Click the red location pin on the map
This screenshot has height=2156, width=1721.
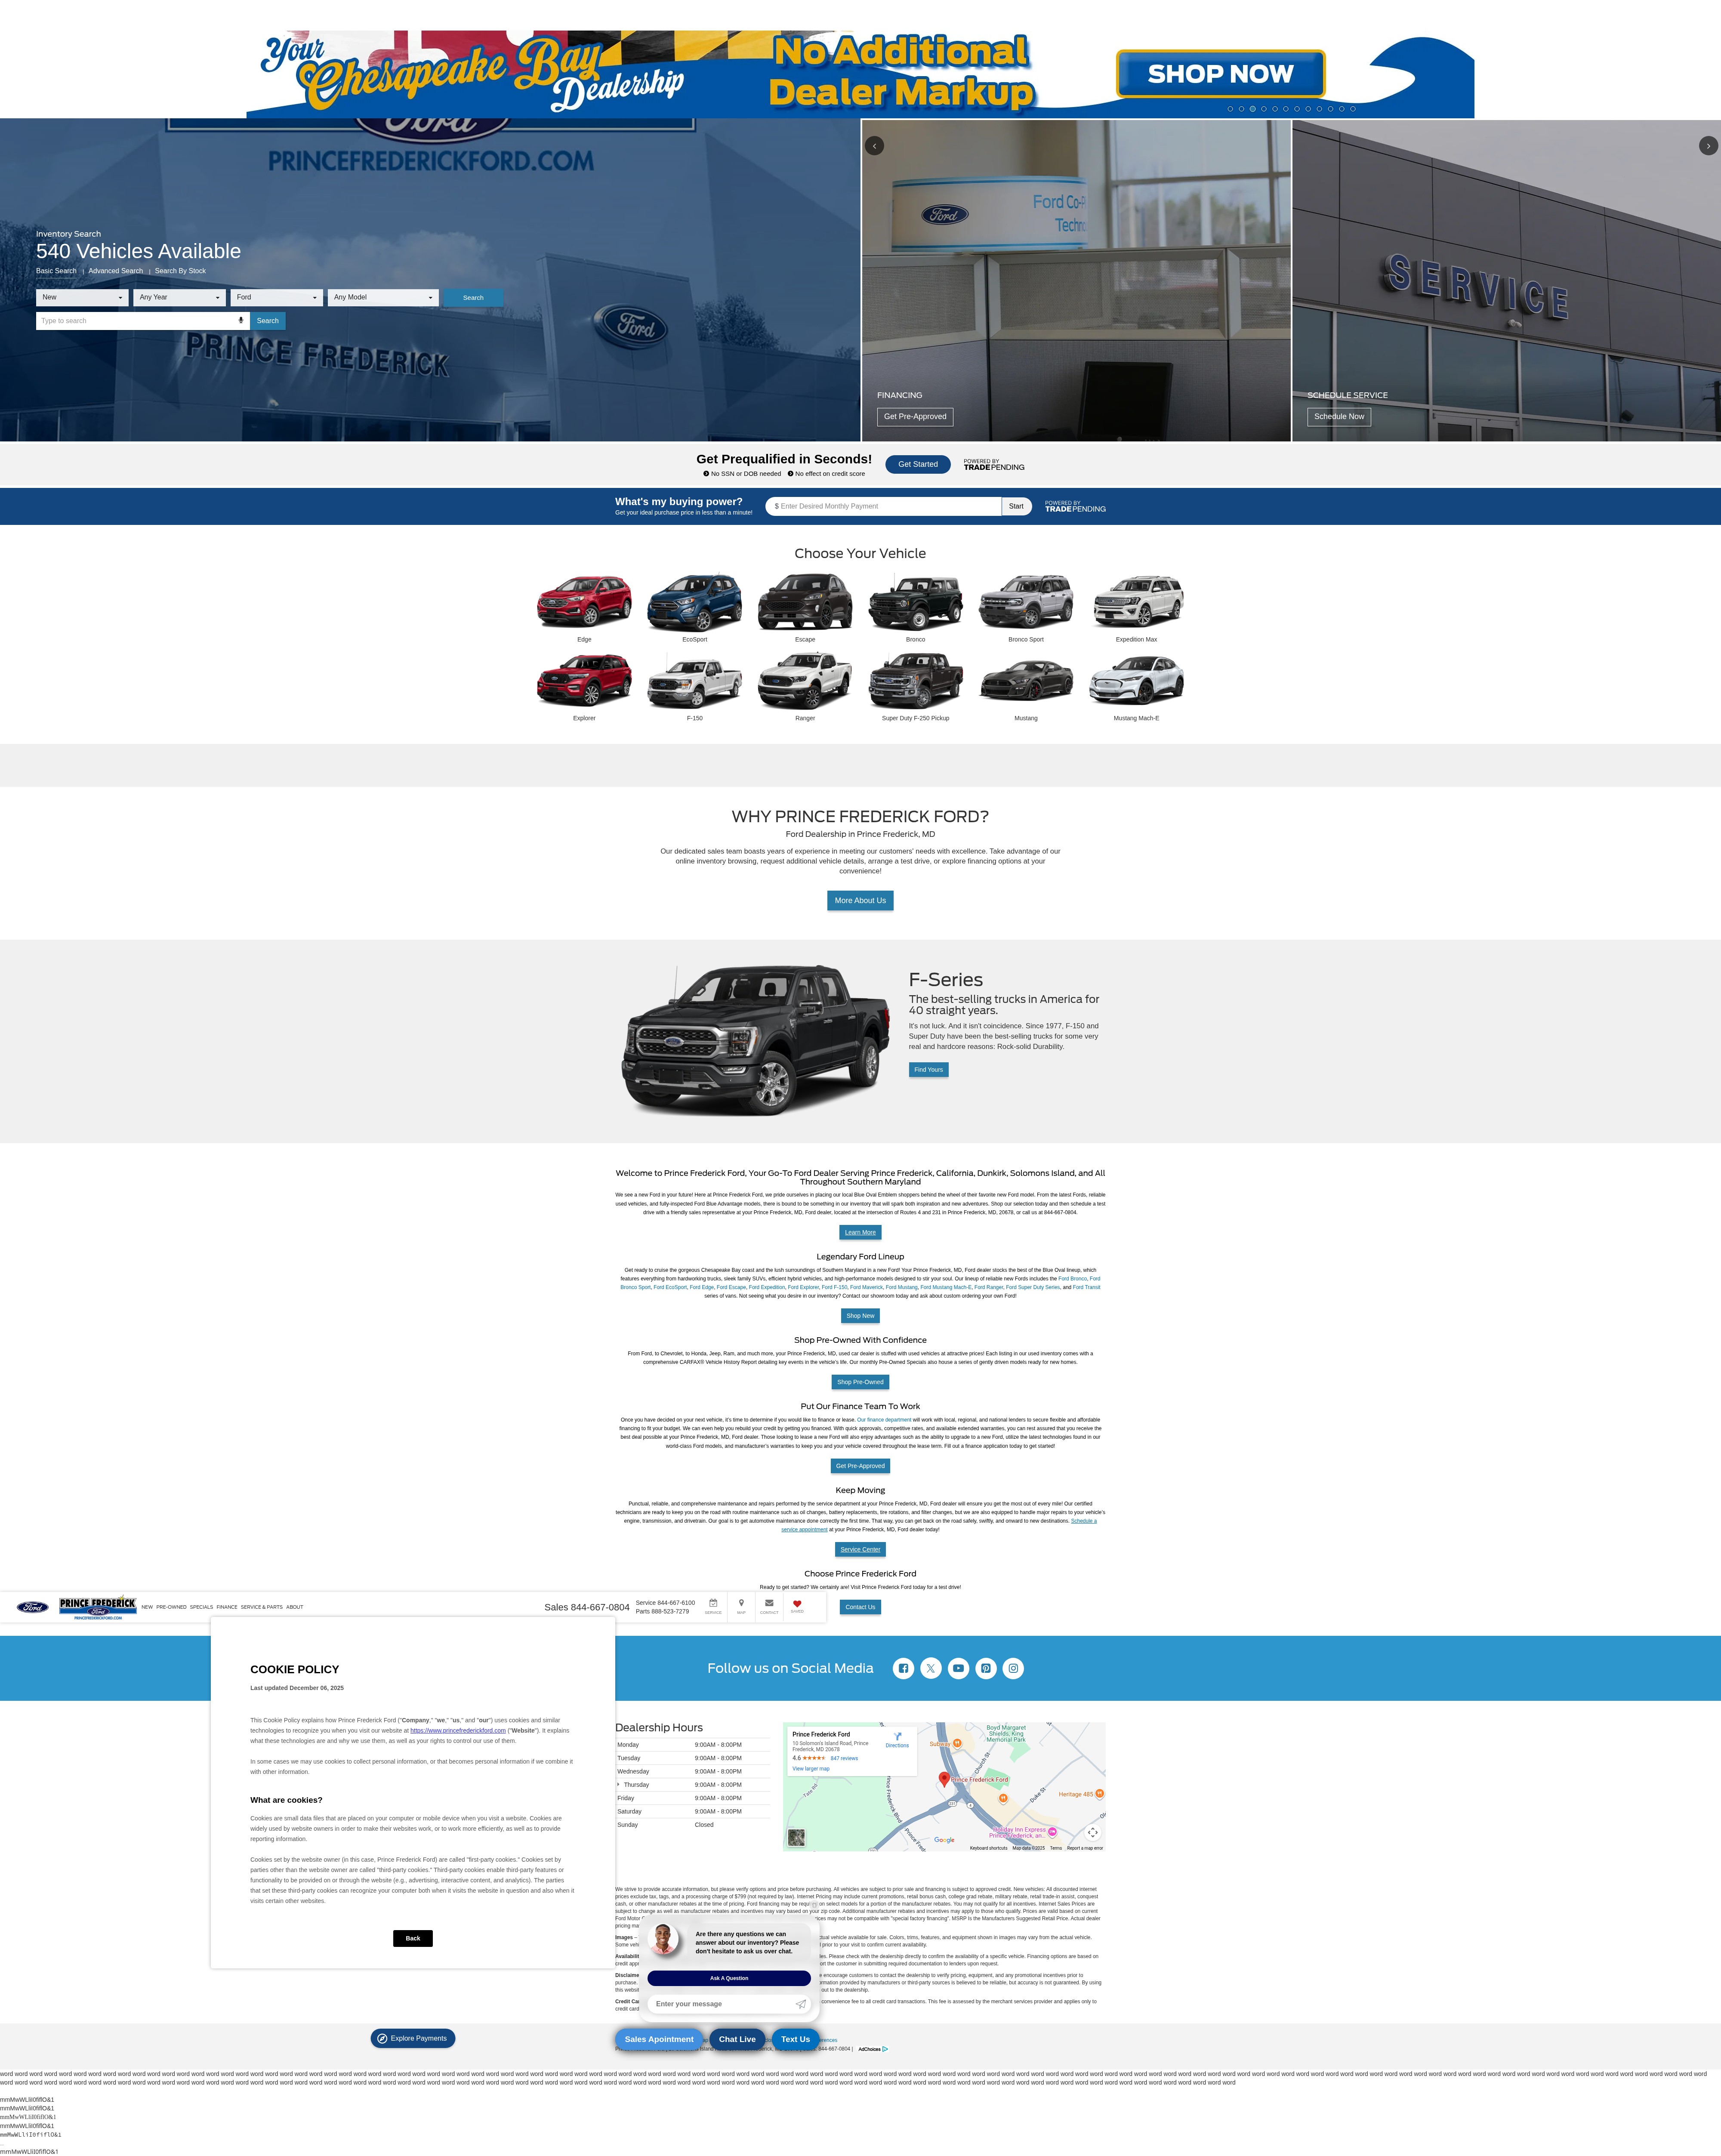pyautogui.click(x=944, y=1779)
